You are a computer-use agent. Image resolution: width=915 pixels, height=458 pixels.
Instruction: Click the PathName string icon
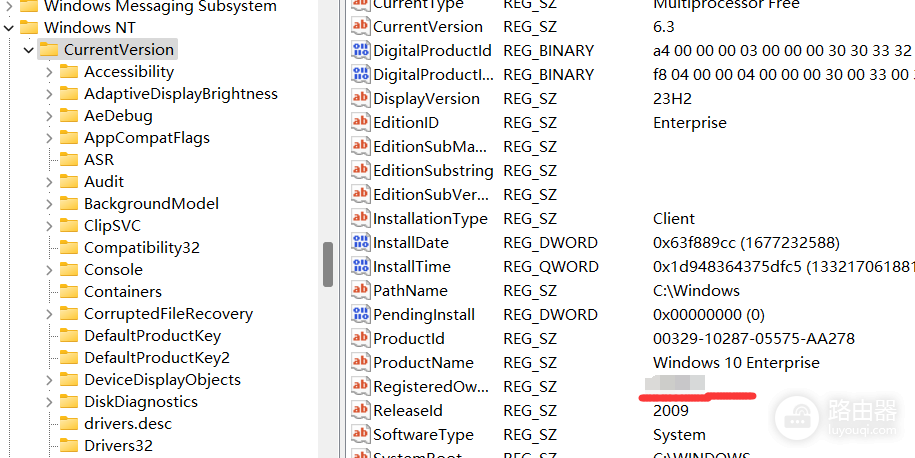pos(360,290)
